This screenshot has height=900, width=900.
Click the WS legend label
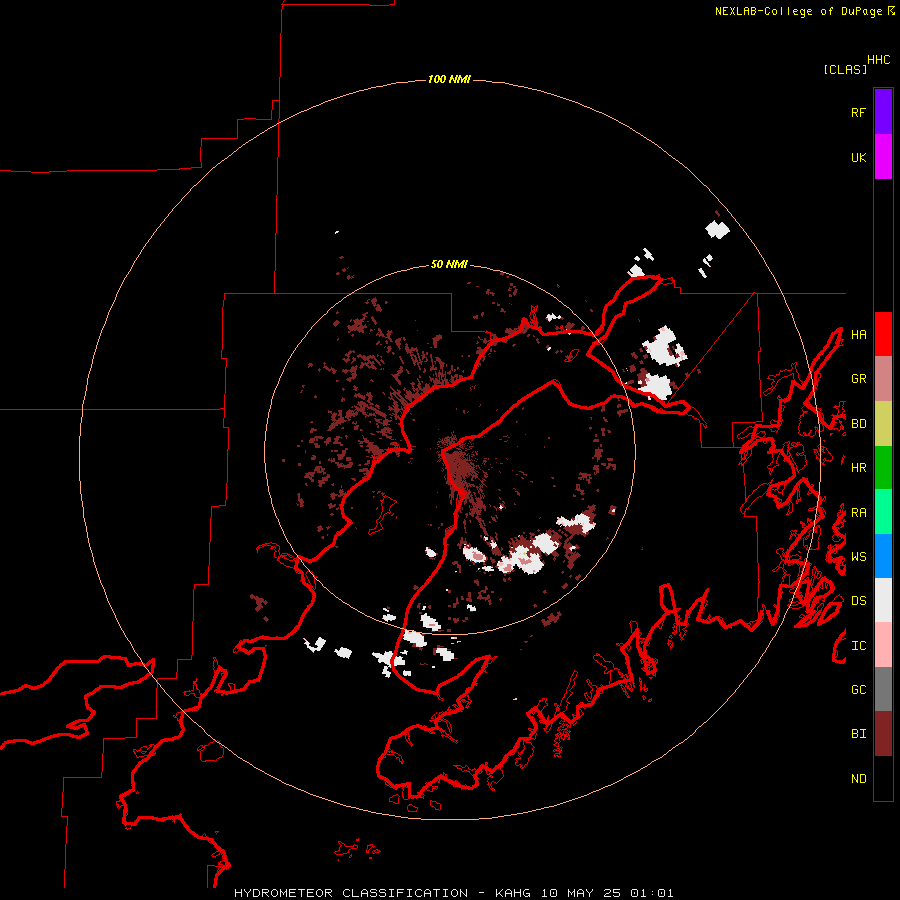(x=858, y=557)
